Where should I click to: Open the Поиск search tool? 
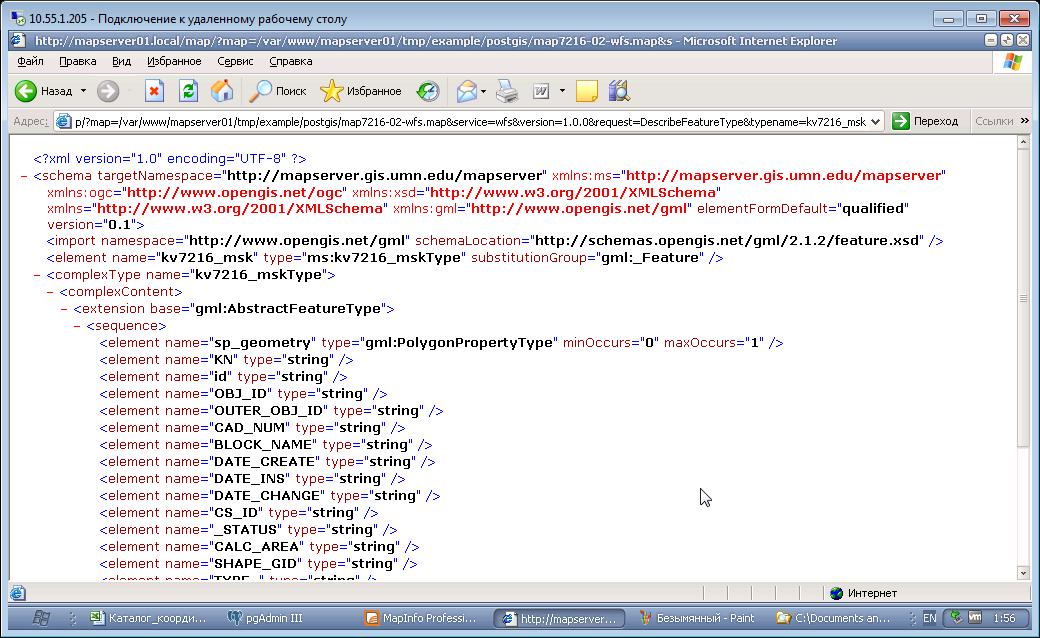coord(278,91)
